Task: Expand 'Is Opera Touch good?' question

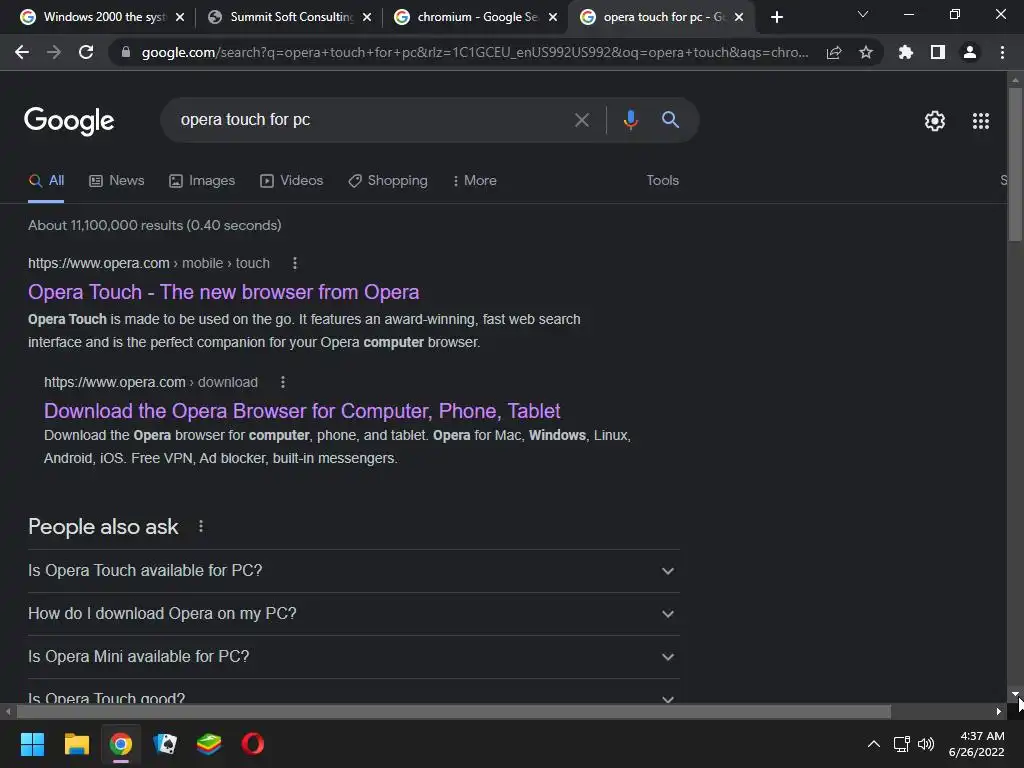Action: 353,692
